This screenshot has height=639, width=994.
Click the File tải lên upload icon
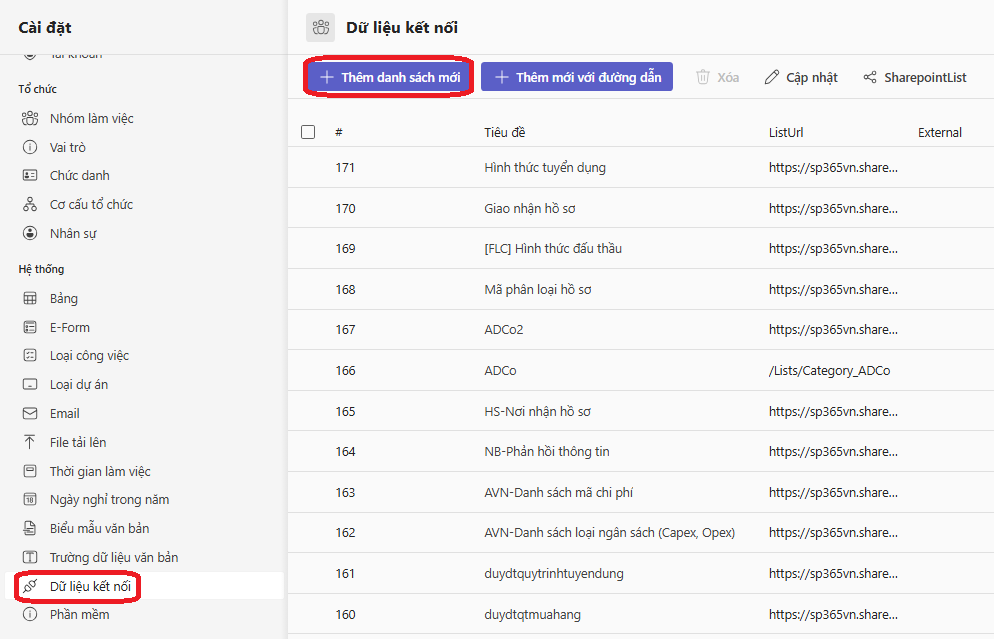pyautogui.click(x=29, y=443)
